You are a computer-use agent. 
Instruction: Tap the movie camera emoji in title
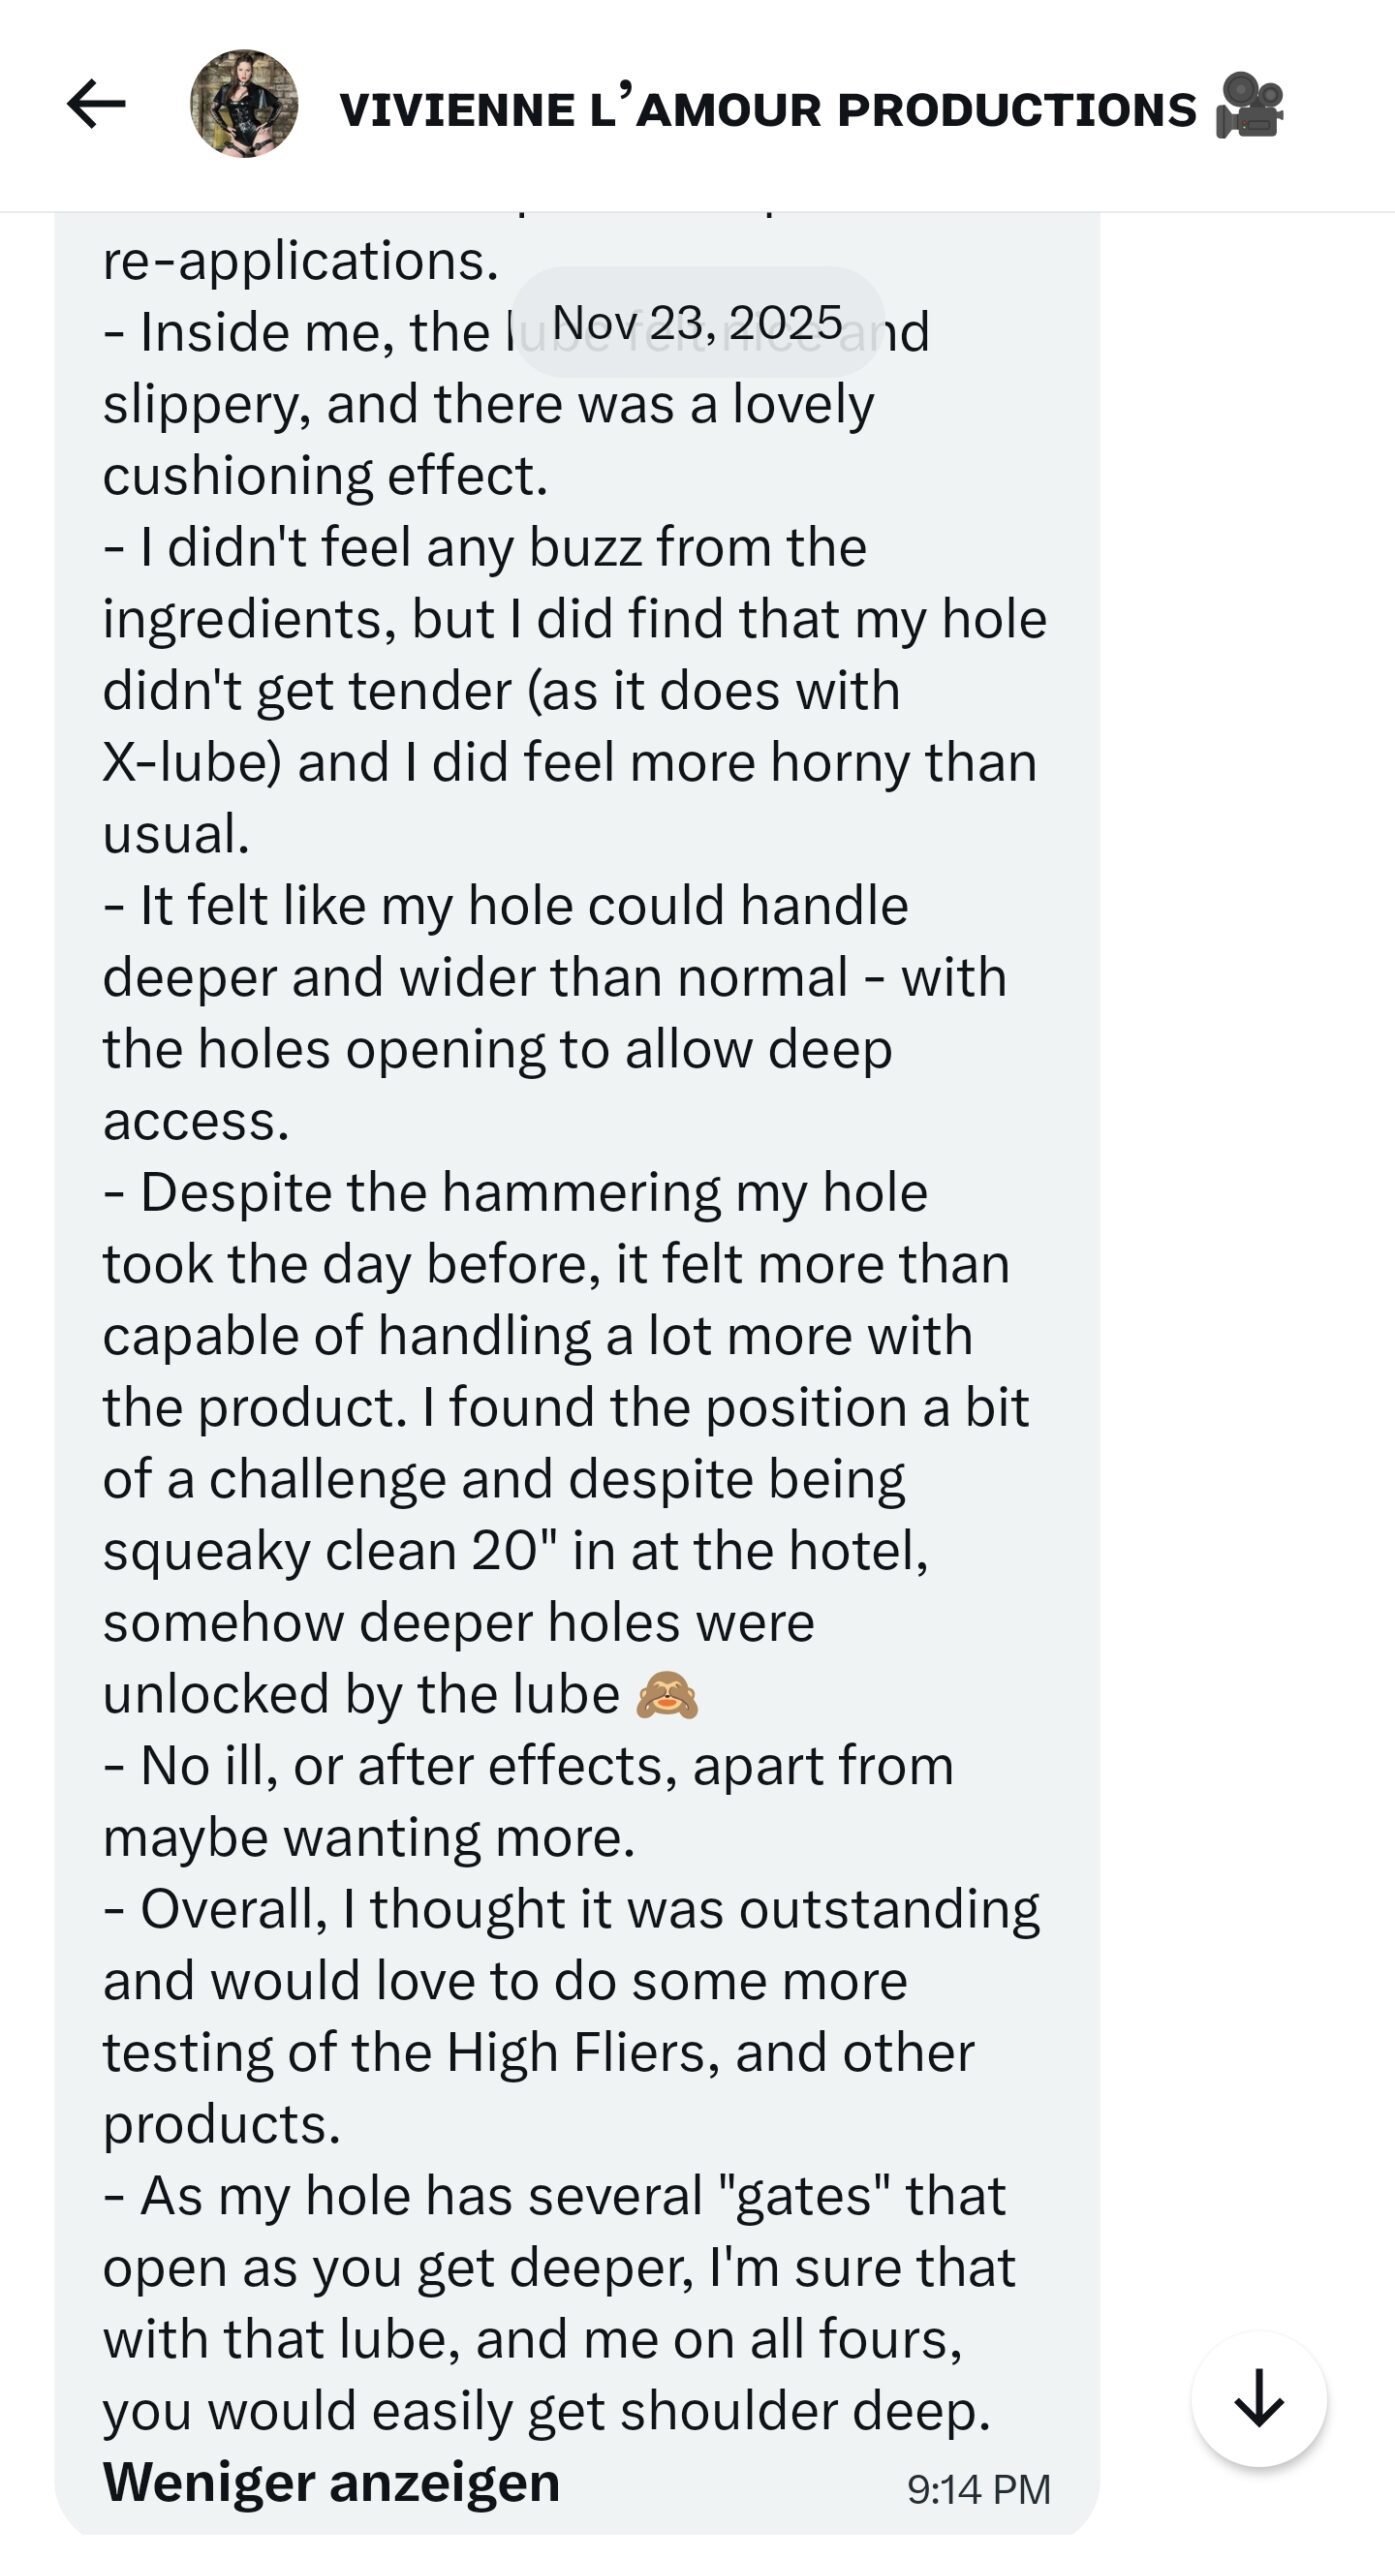pos(1249,106)
